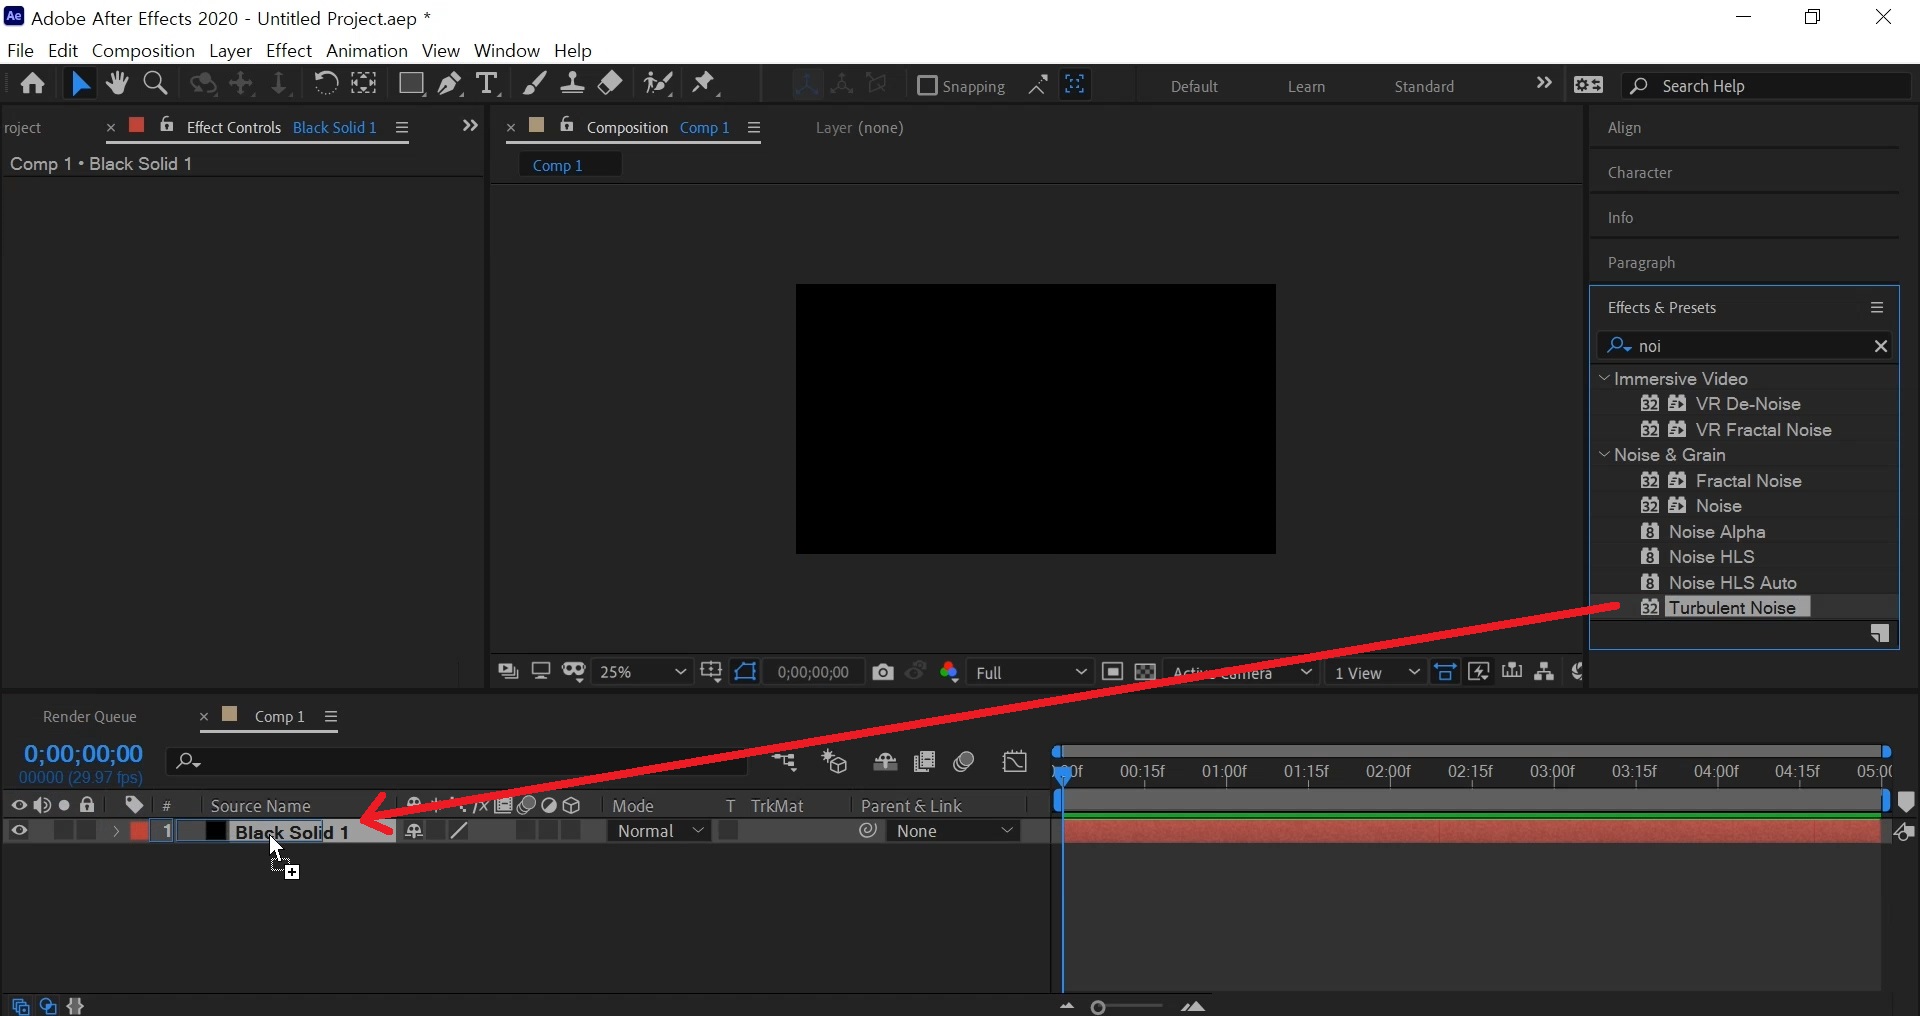The height and width of the screenshot is (1016, 1920).
Task: Click the timeline layer search field
Action: [x=458, y=763]
